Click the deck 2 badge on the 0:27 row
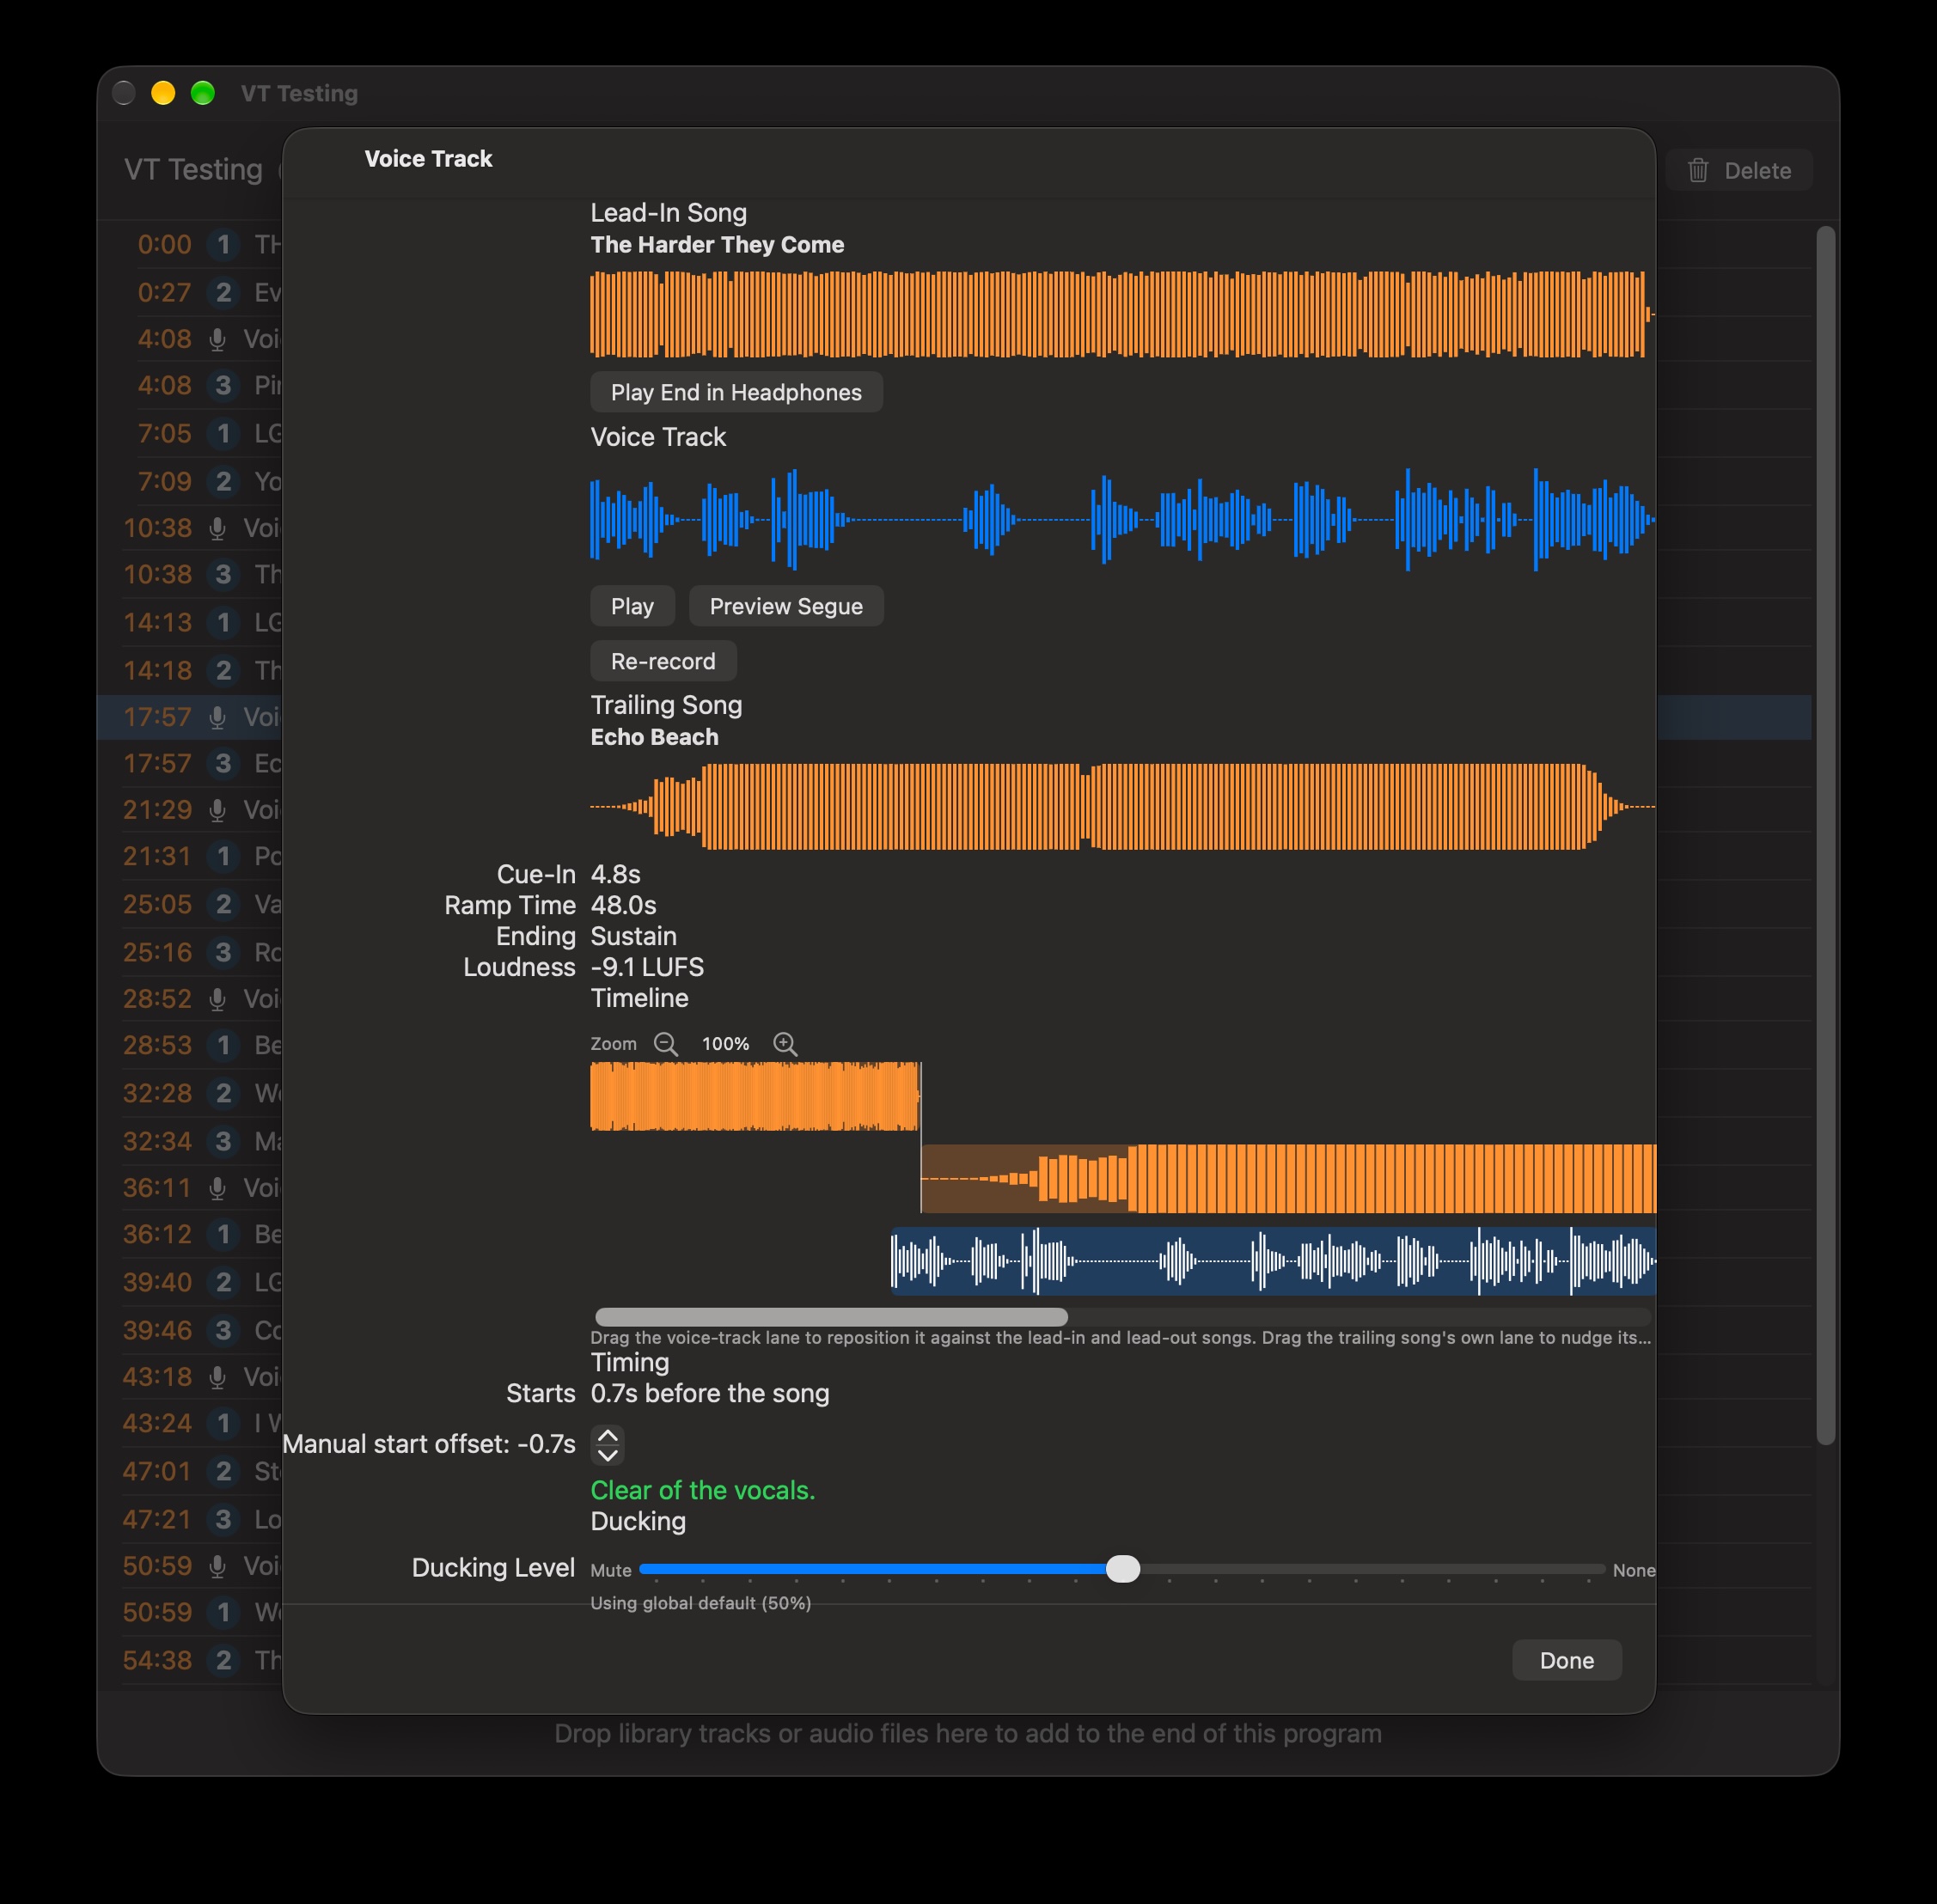Screen dimensions: 1937x1904 pyautogui.click(x=223, y=292)
